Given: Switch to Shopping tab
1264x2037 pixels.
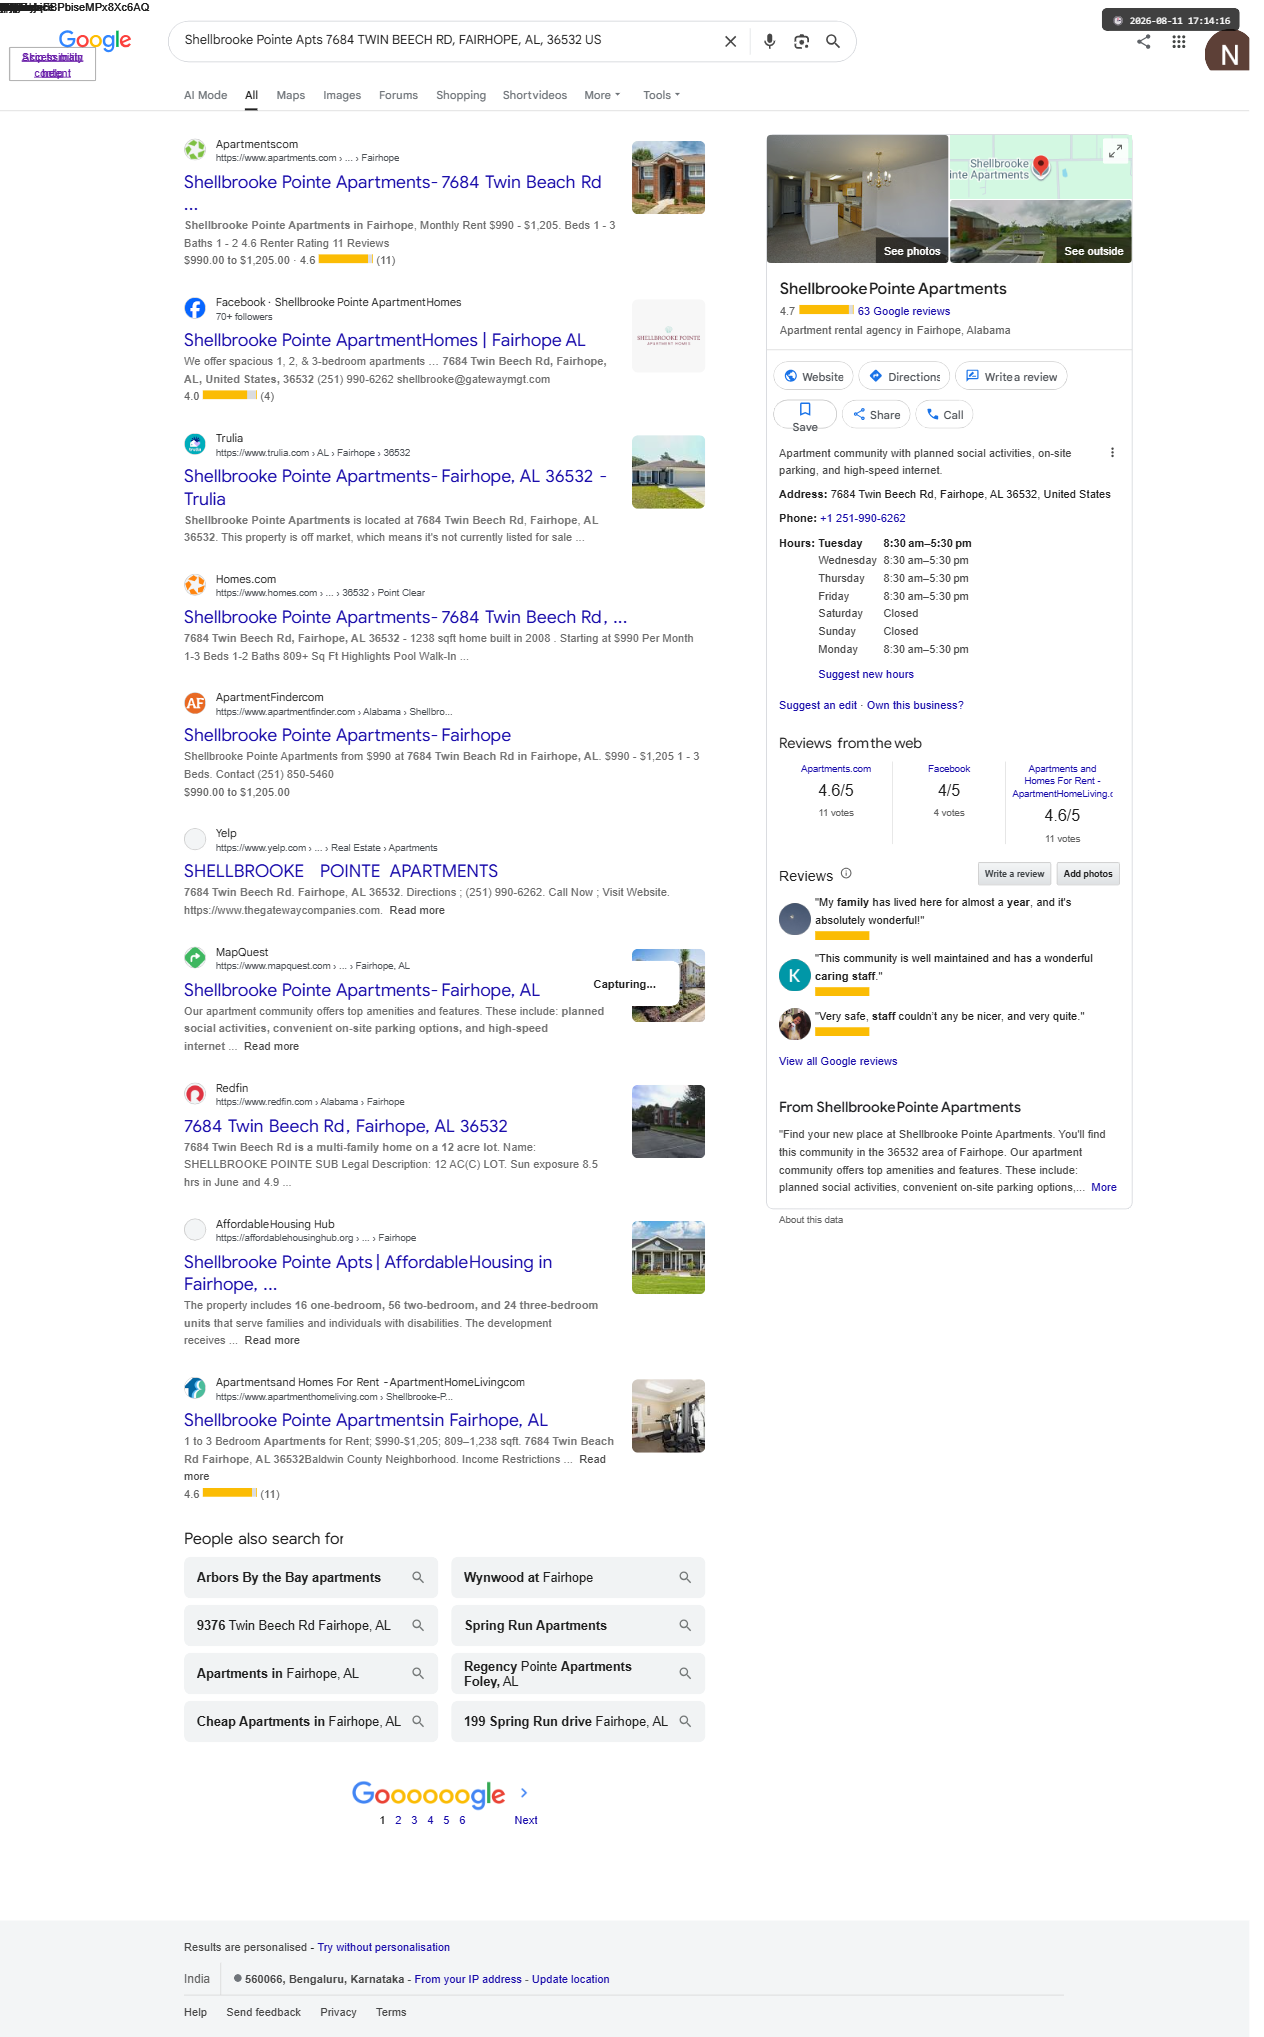Looking at the screenshot, I should [461, 95].
